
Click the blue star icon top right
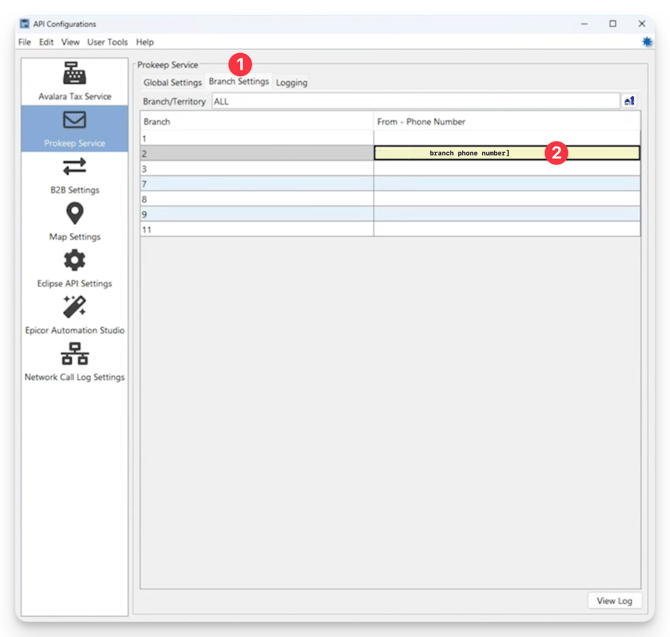647,42
